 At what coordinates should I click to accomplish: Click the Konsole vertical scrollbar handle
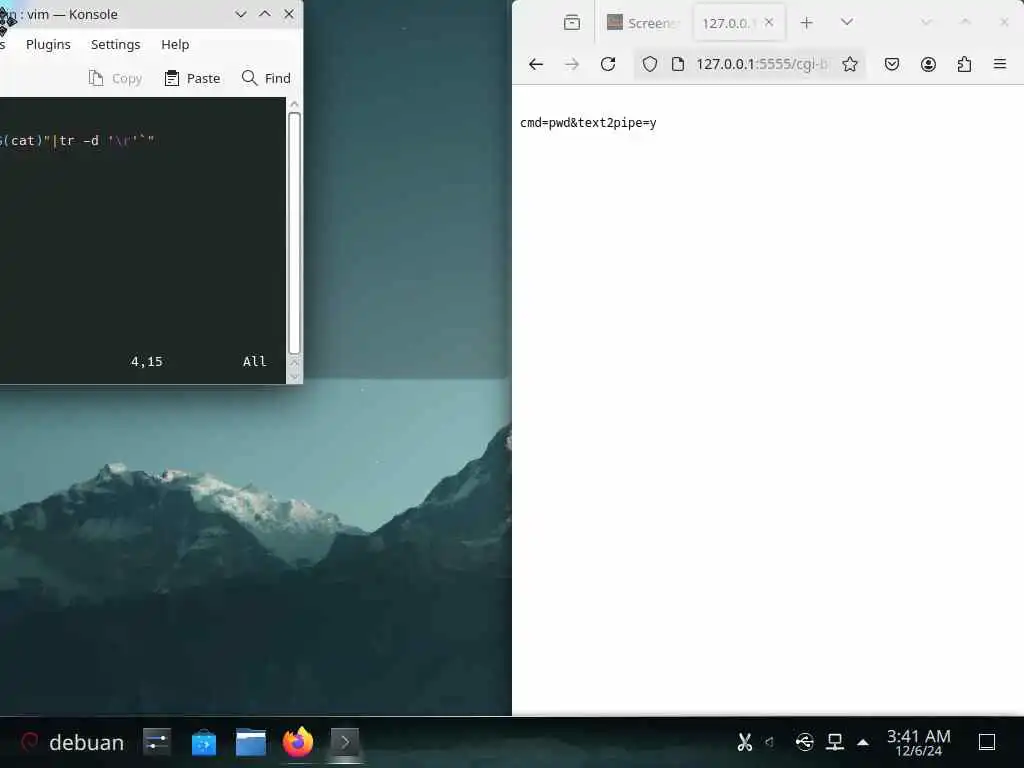click(x=295, y=233)
